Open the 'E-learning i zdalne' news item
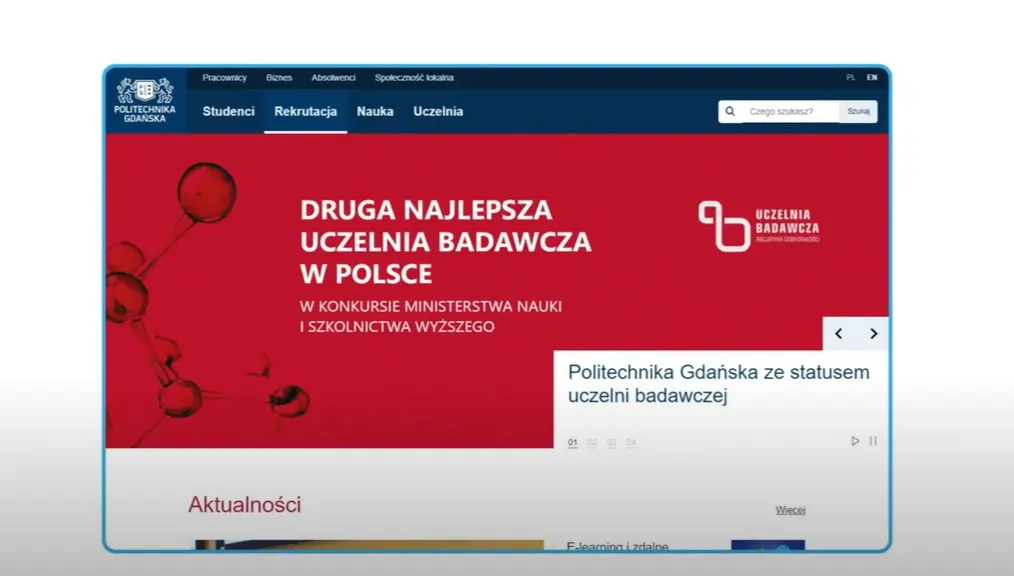The image size is (1014, 576). (x=618, y=546)
